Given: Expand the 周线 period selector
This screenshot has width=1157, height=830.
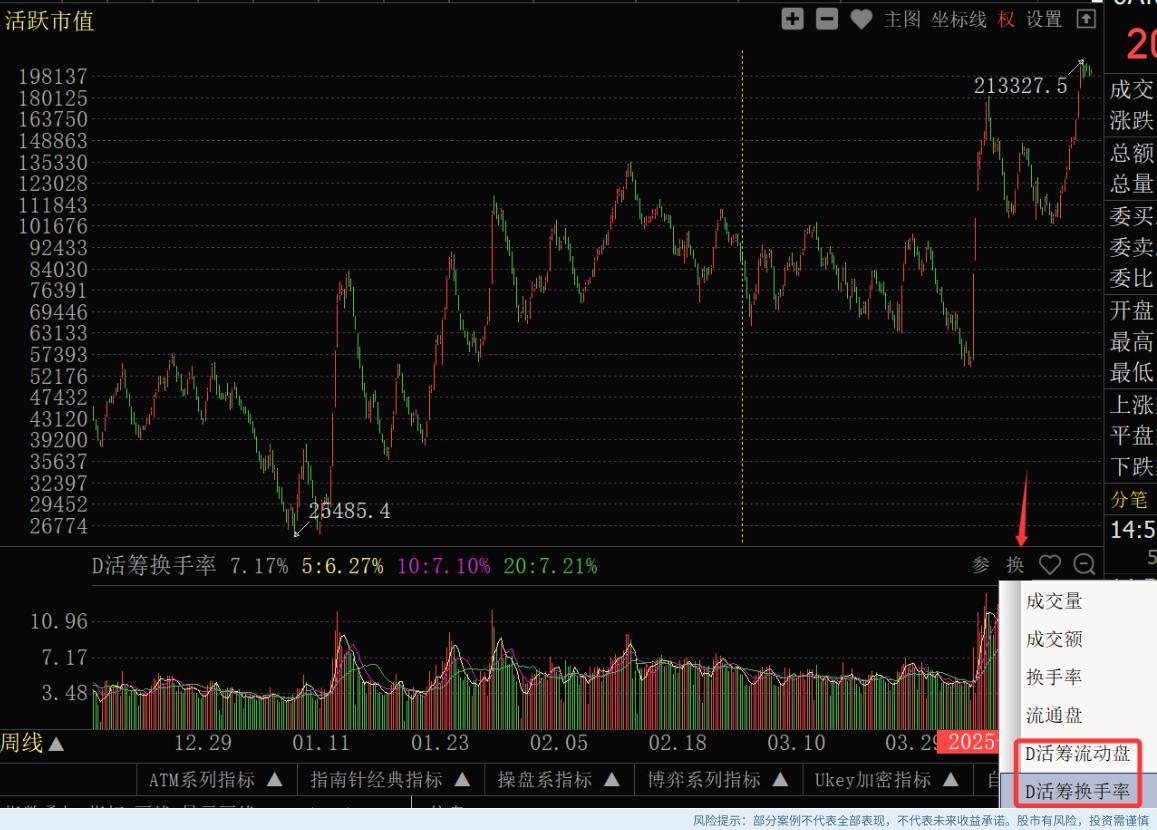Looking at the screenshot, I should [32, 743].
